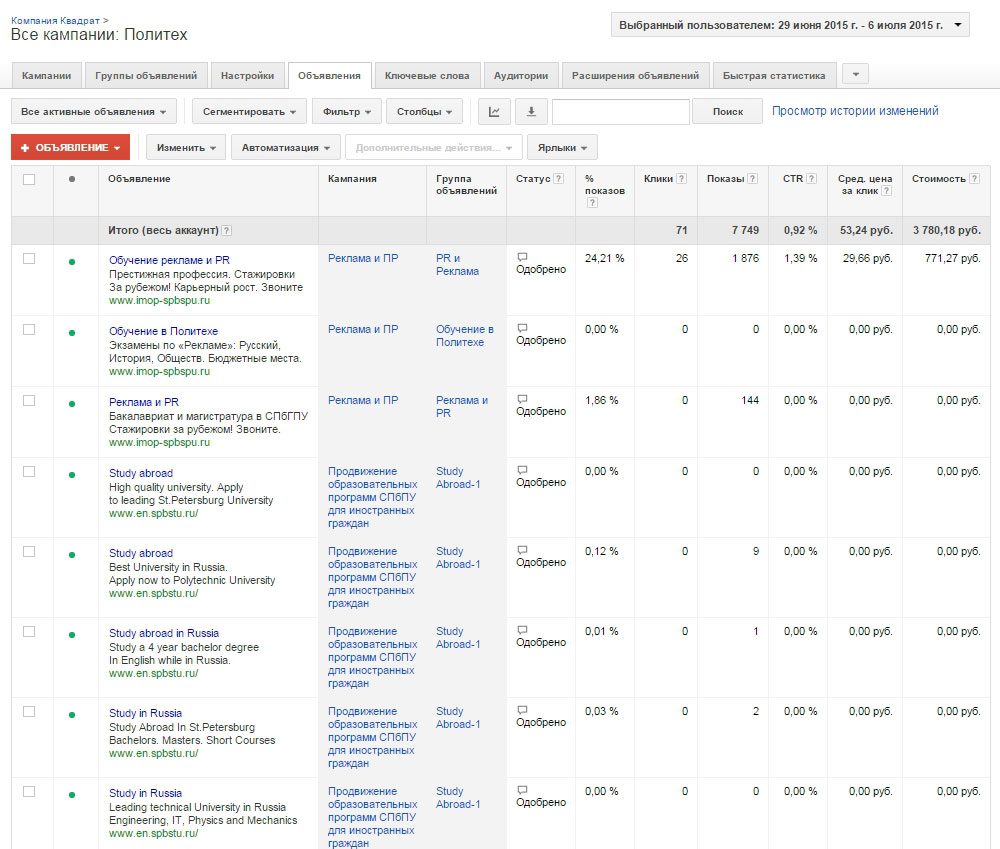1000x849 pixels.
Task: Click speech bubble icon in Обучение в Политехе row
Action: 522,328
